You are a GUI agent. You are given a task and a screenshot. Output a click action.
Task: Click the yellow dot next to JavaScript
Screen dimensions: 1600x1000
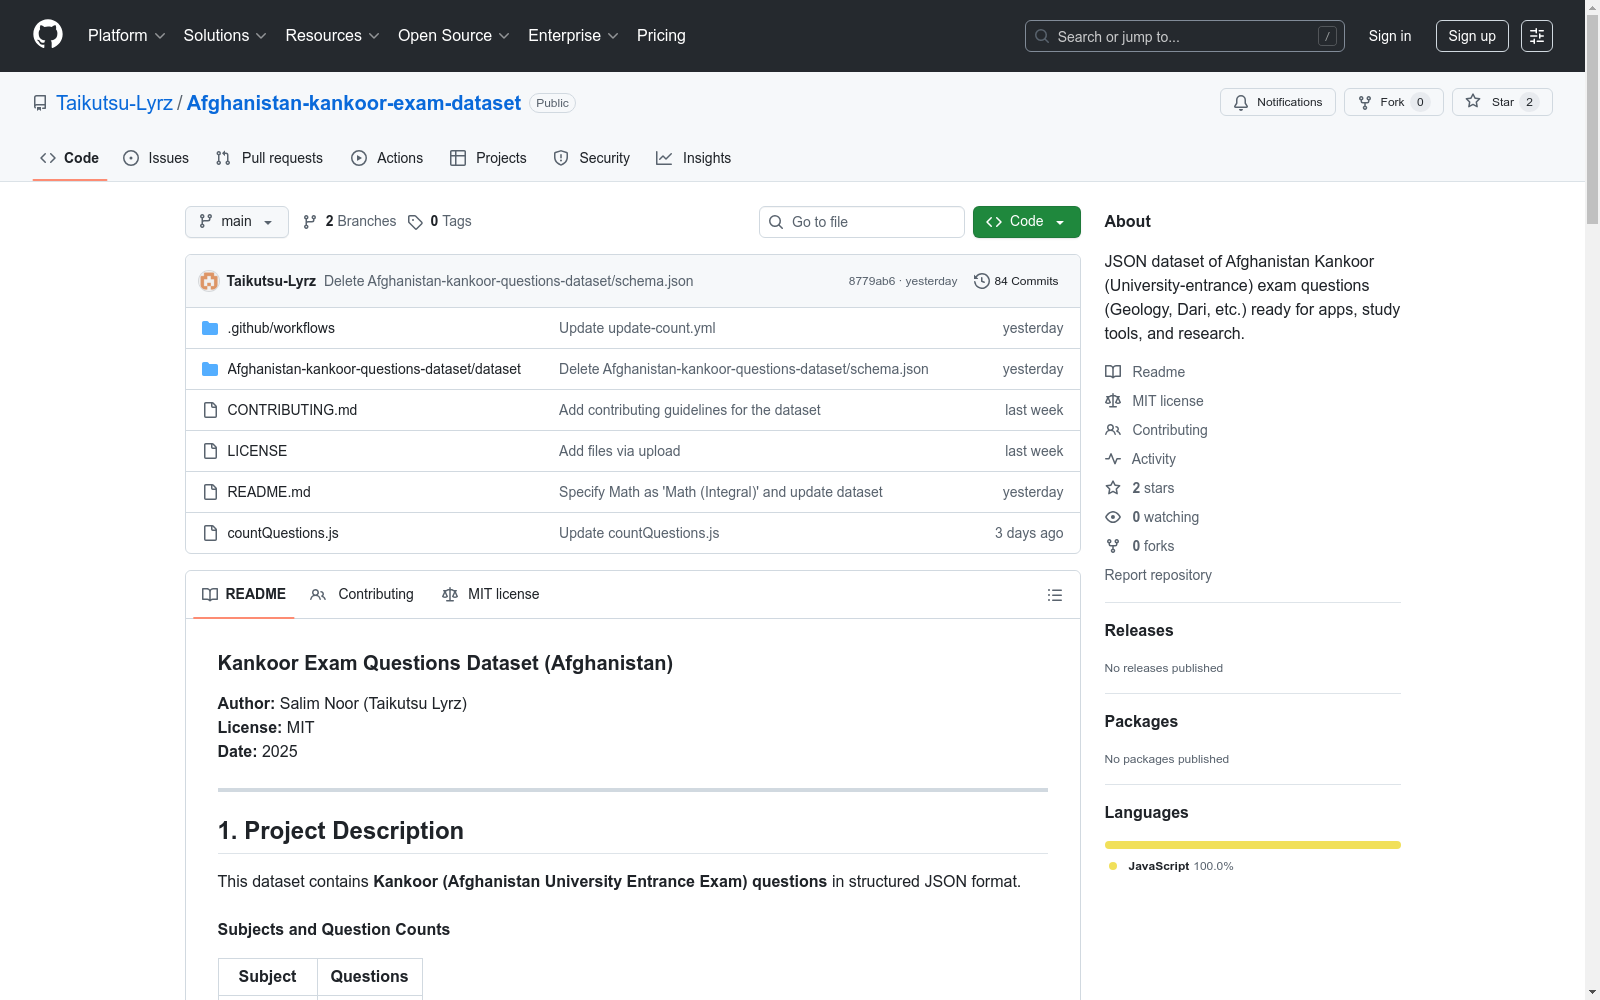1113,866
